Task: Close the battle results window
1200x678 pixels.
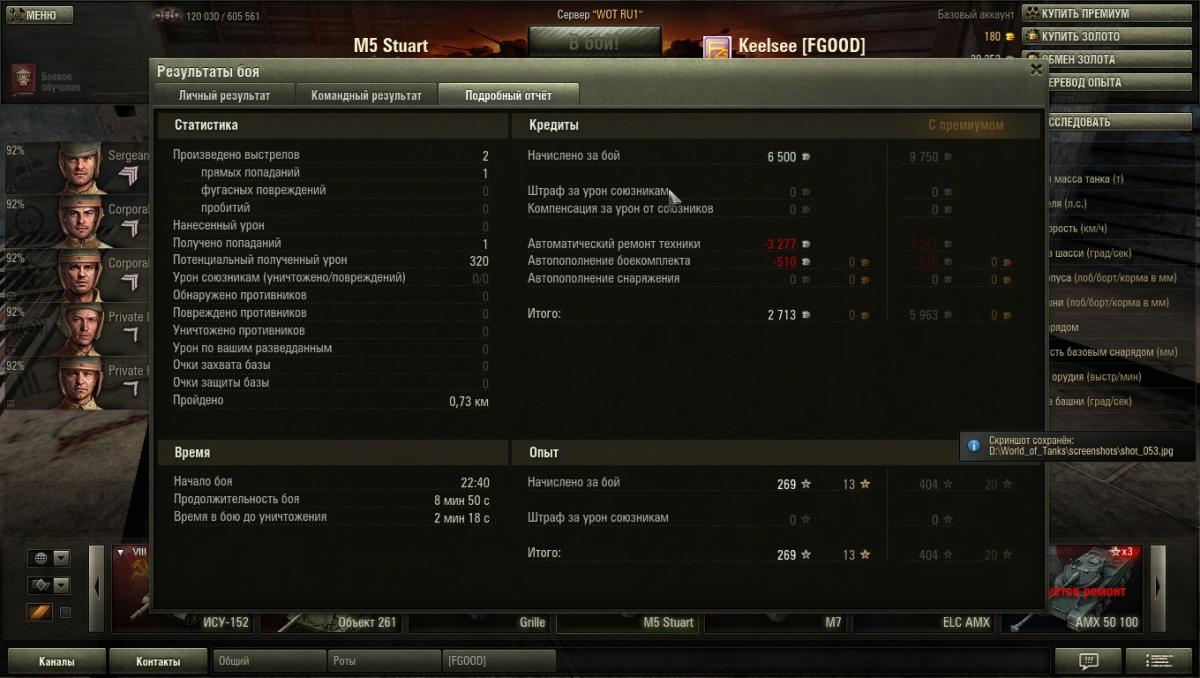Action: [x=1036, y=70]
